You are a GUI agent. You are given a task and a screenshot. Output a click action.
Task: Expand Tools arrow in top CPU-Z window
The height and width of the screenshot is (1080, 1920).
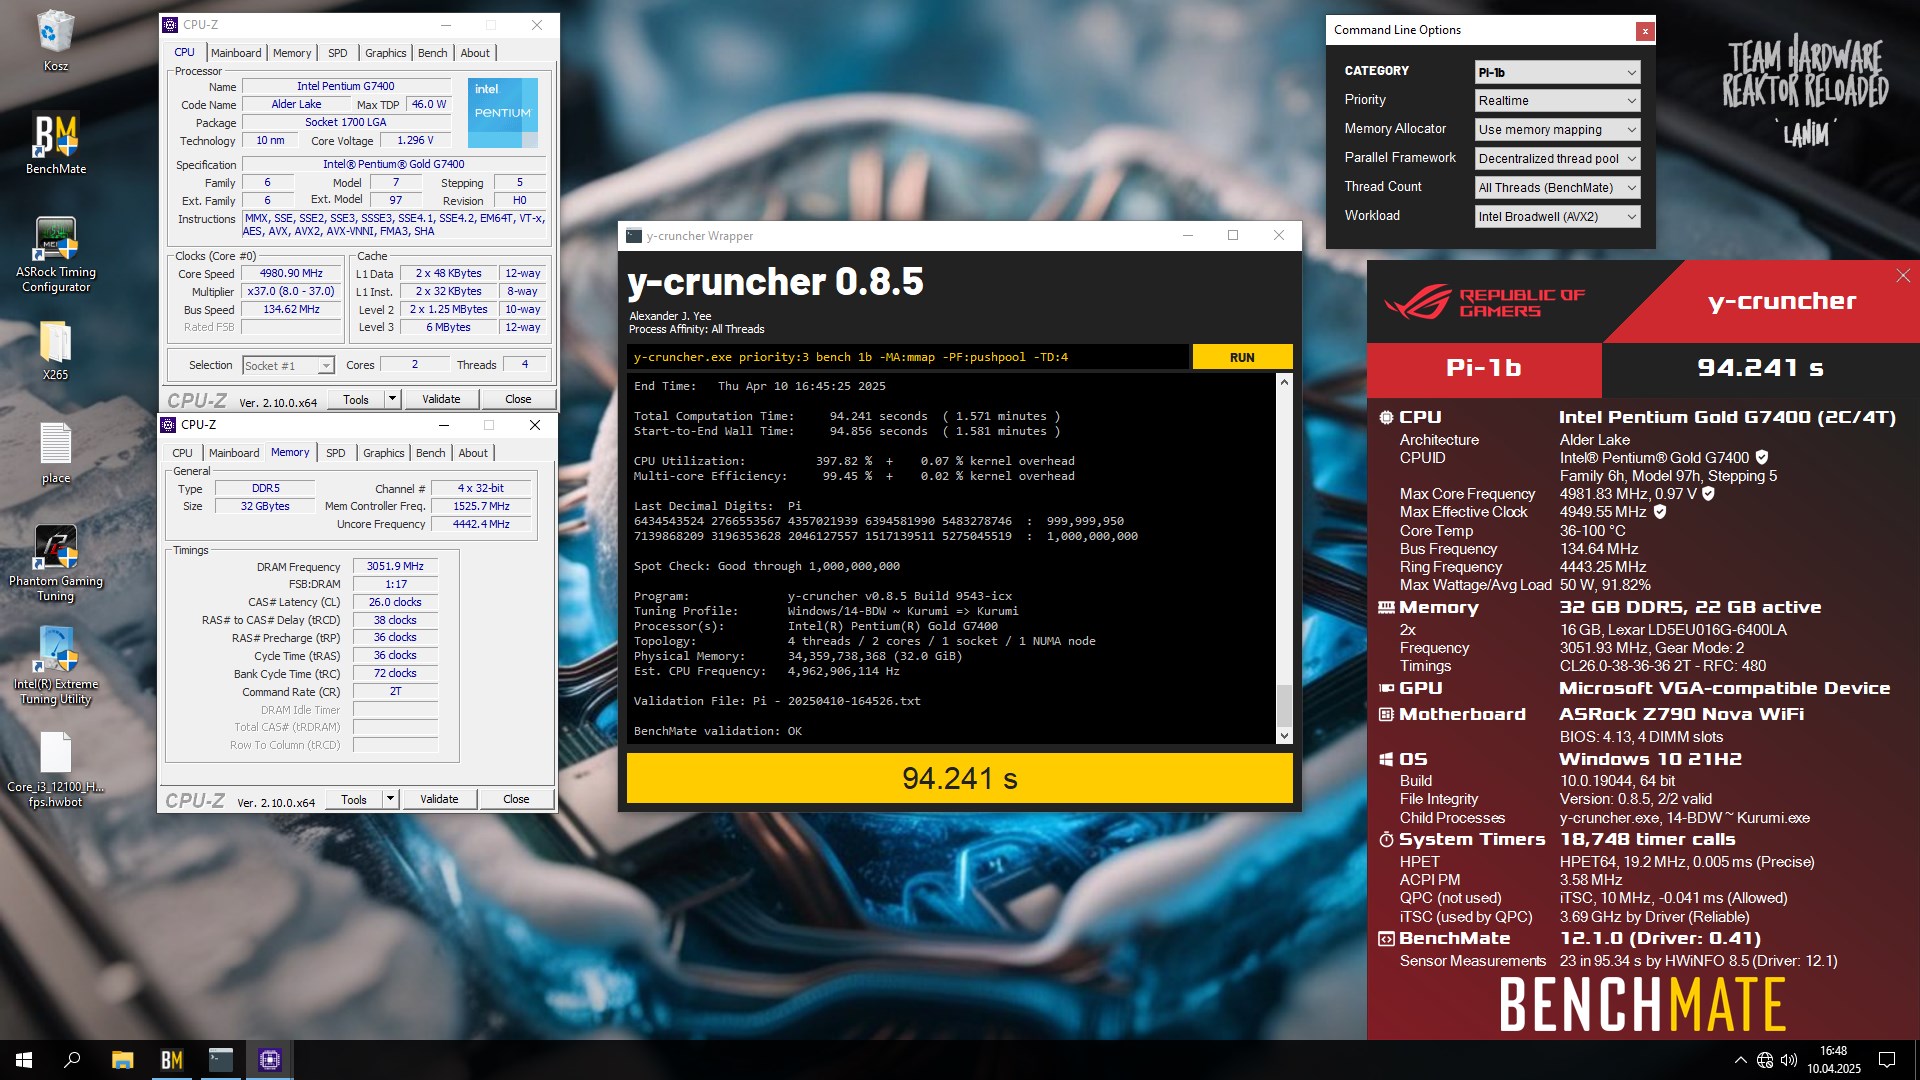pos(392,399)
